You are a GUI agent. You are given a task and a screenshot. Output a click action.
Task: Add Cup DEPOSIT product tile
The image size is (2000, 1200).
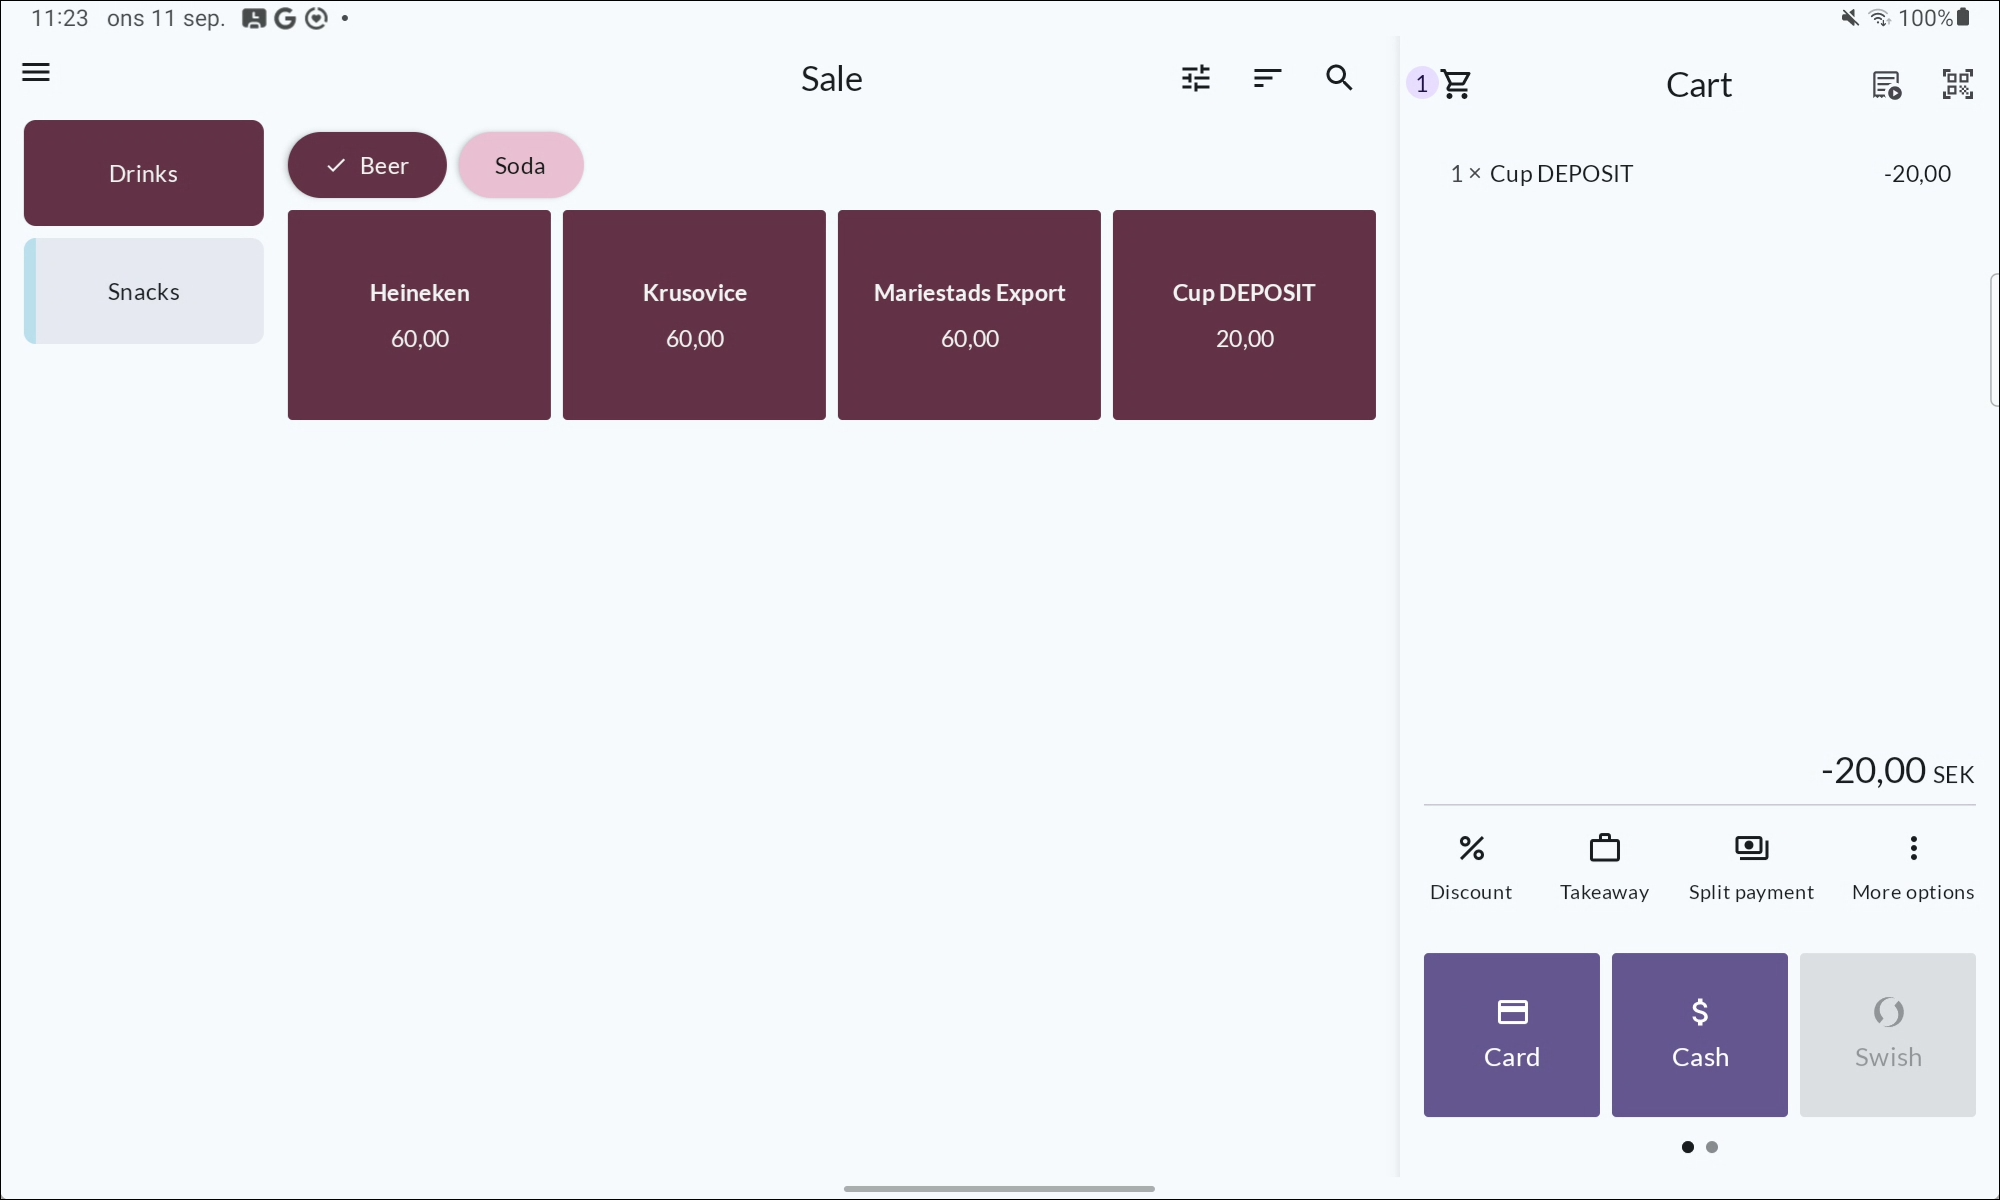tap(1244, 315)
